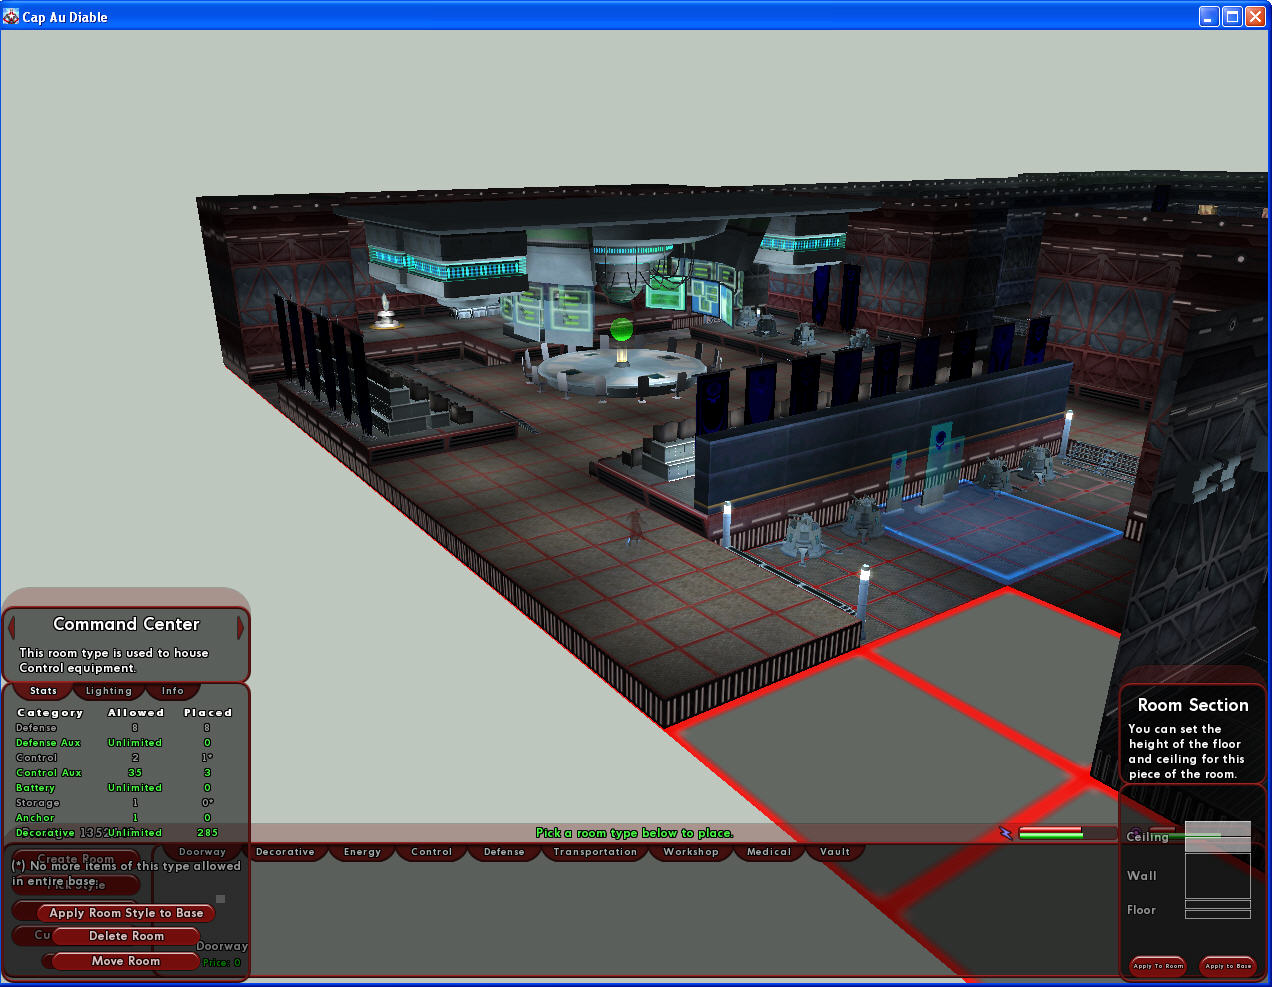The width and height of the screenshot is (1272, 987).
Task: Click the 'Battery' stats row
Action: click(x=126, y=788)
